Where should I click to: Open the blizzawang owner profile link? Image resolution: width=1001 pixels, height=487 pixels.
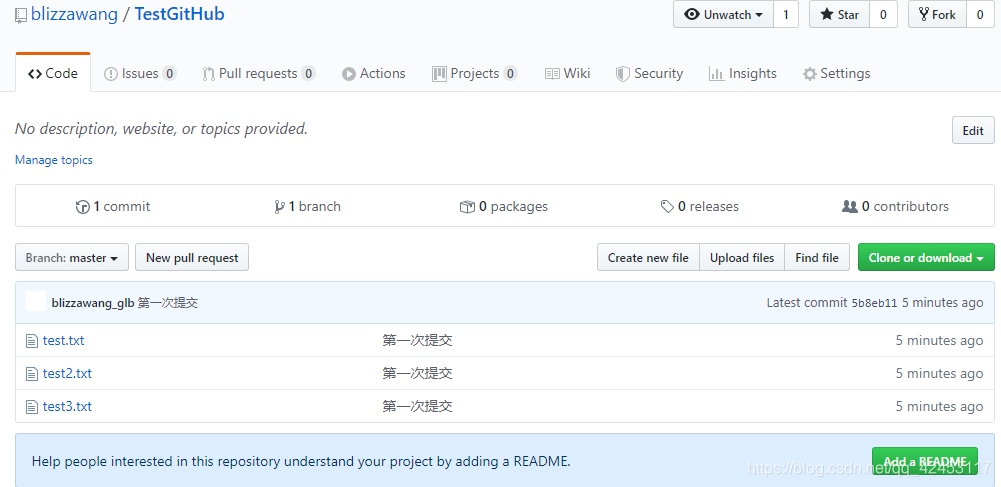[74, 14]
